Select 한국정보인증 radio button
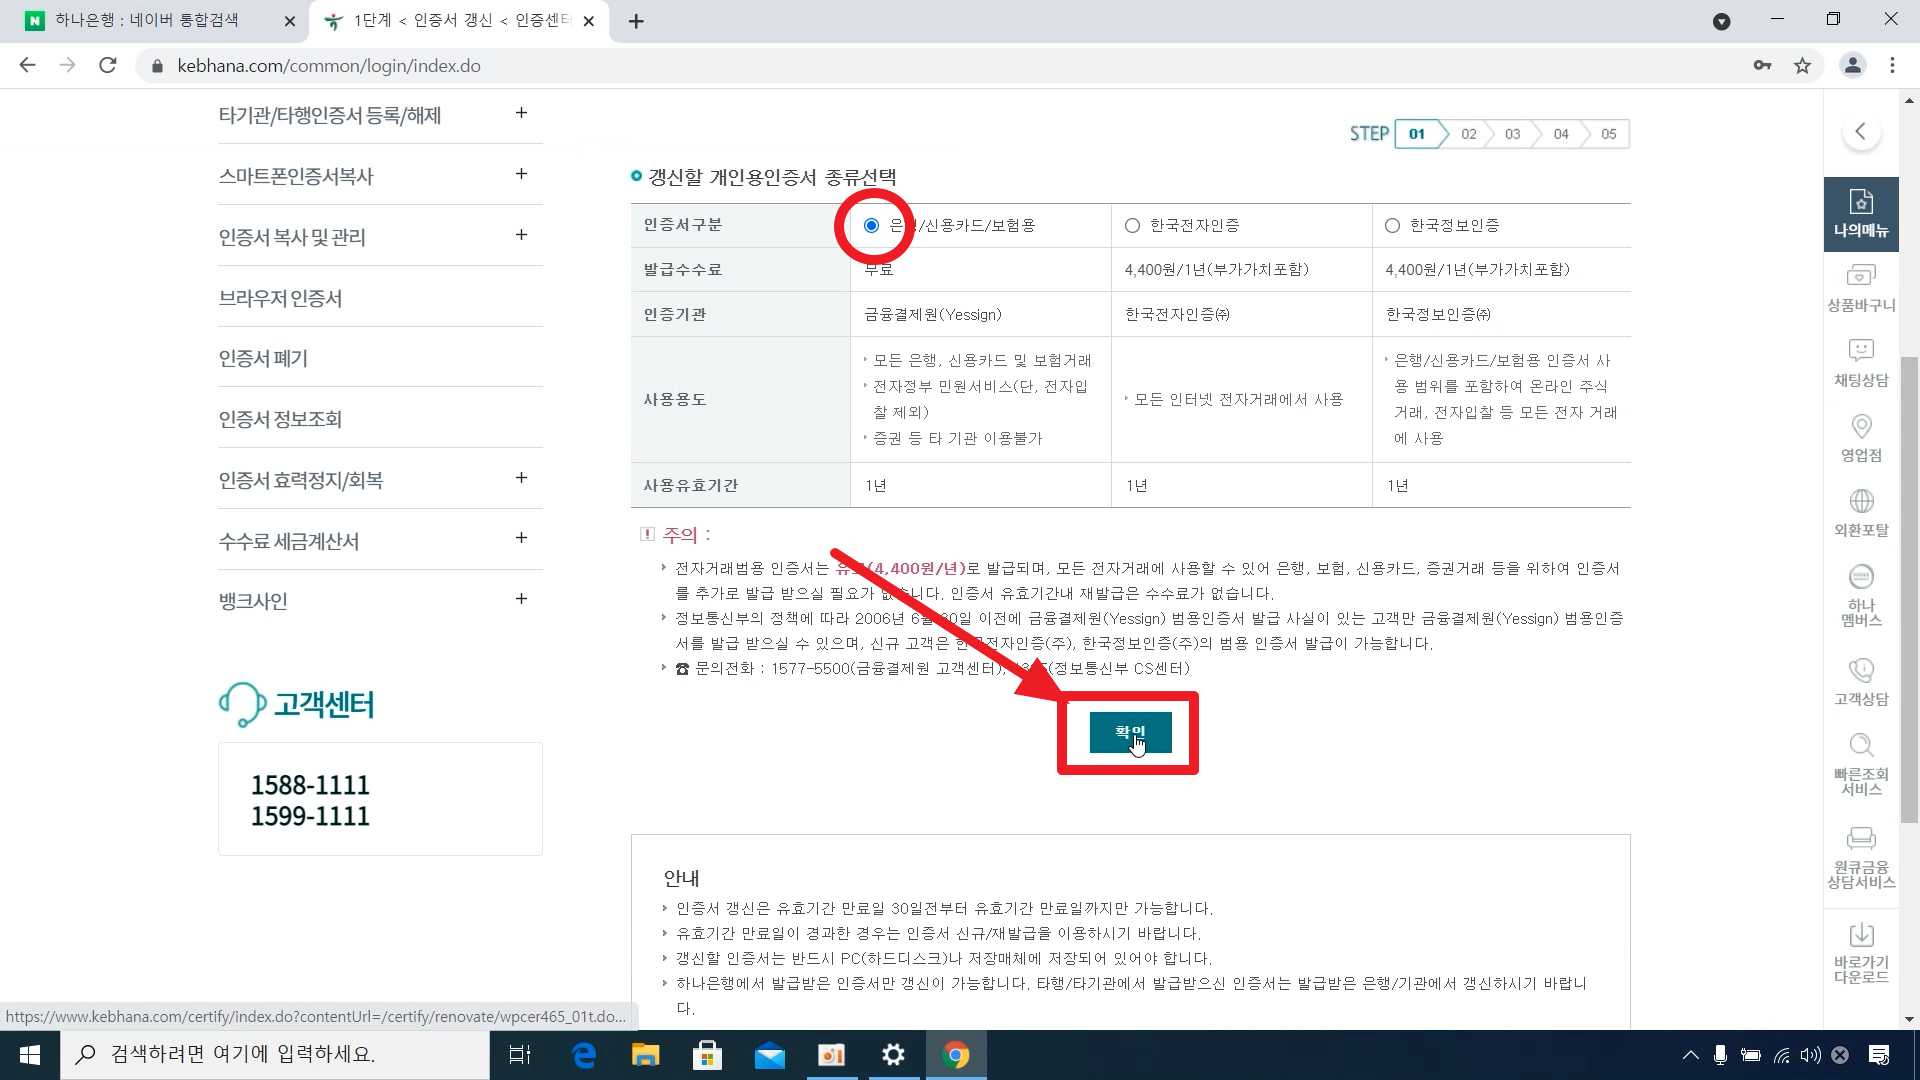This screenshot has width=1920, height=1080. (1392, 226)
